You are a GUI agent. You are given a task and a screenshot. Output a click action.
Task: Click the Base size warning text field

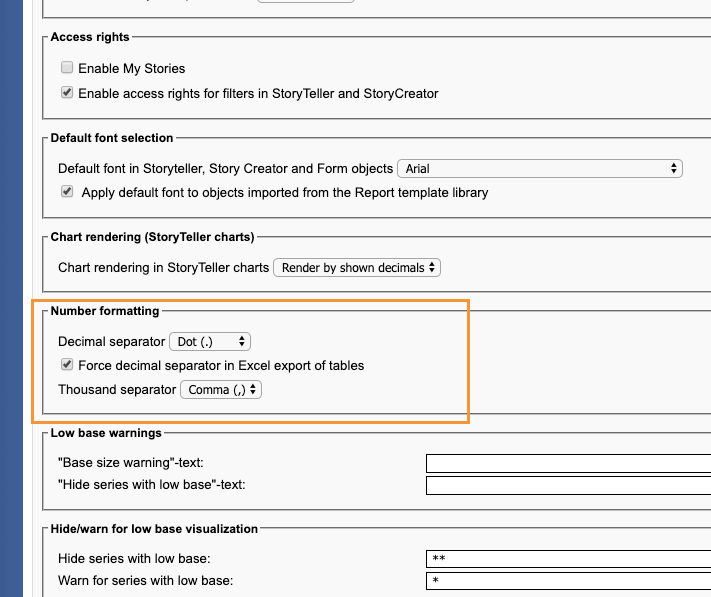tap(569, 463)
